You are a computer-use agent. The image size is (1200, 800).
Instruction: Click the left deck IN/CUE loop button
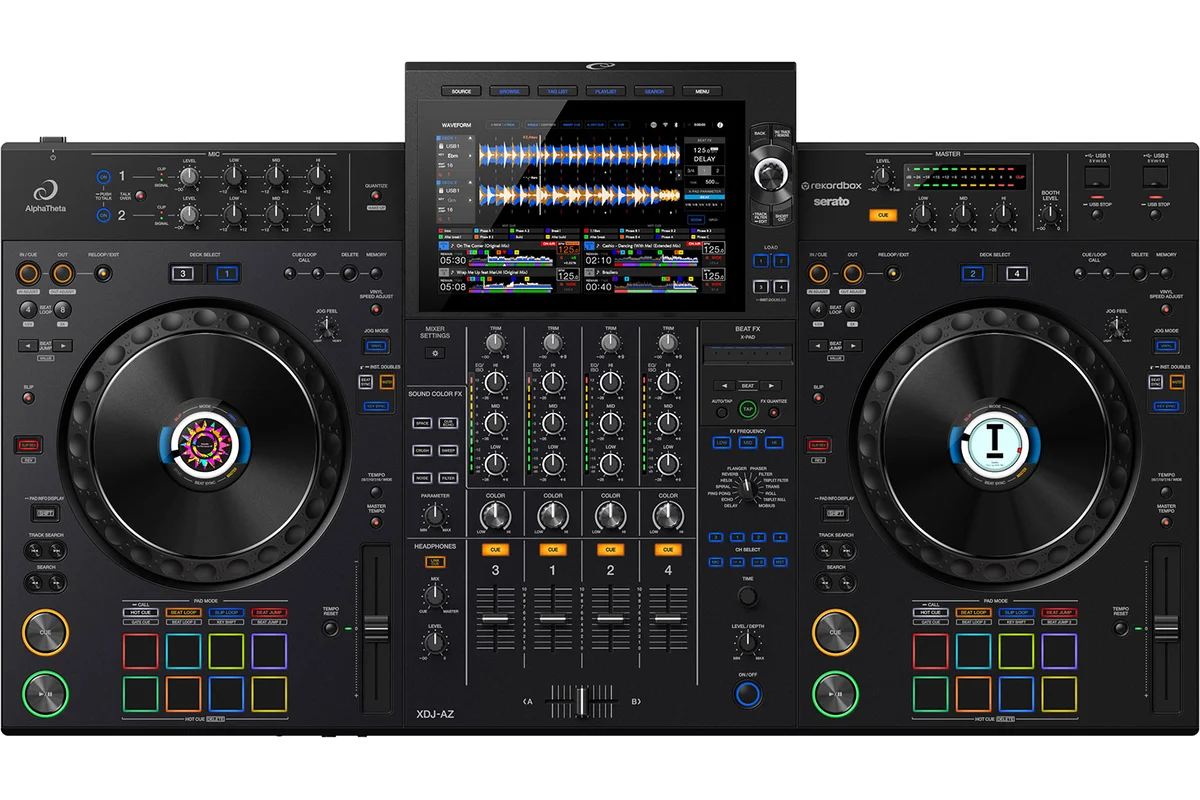pyautogui.click(x=28, y=273)
